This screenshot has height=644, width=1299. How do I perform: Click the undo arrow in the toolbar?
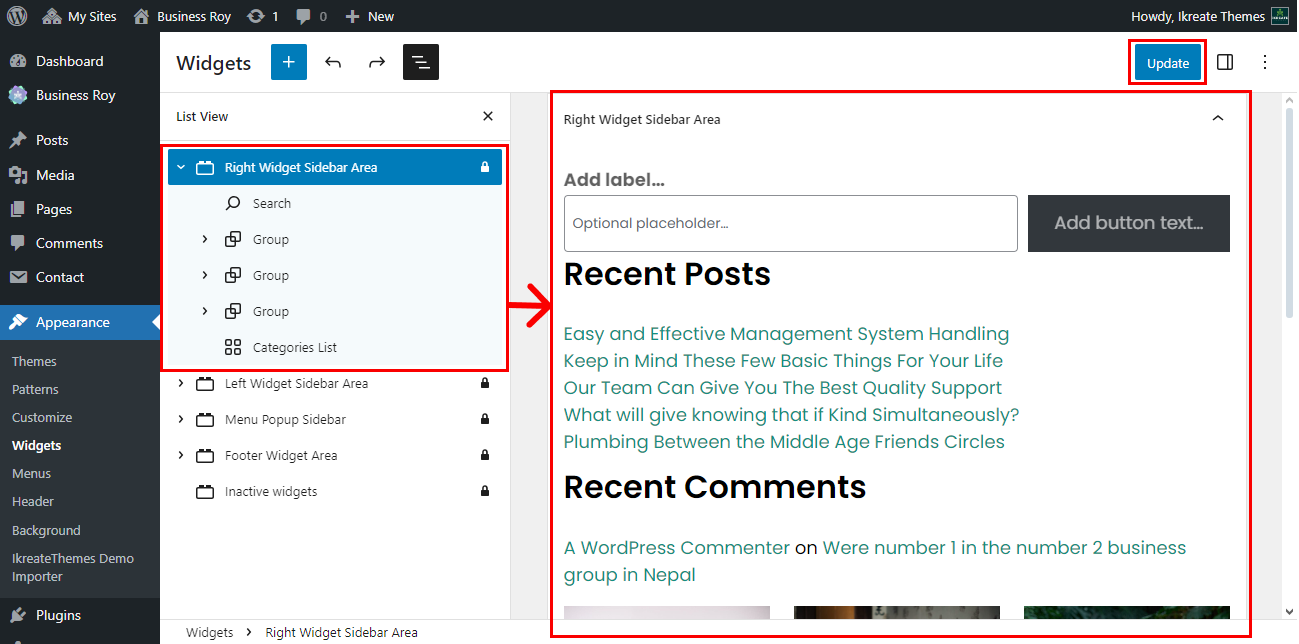(x=333, y=62)
